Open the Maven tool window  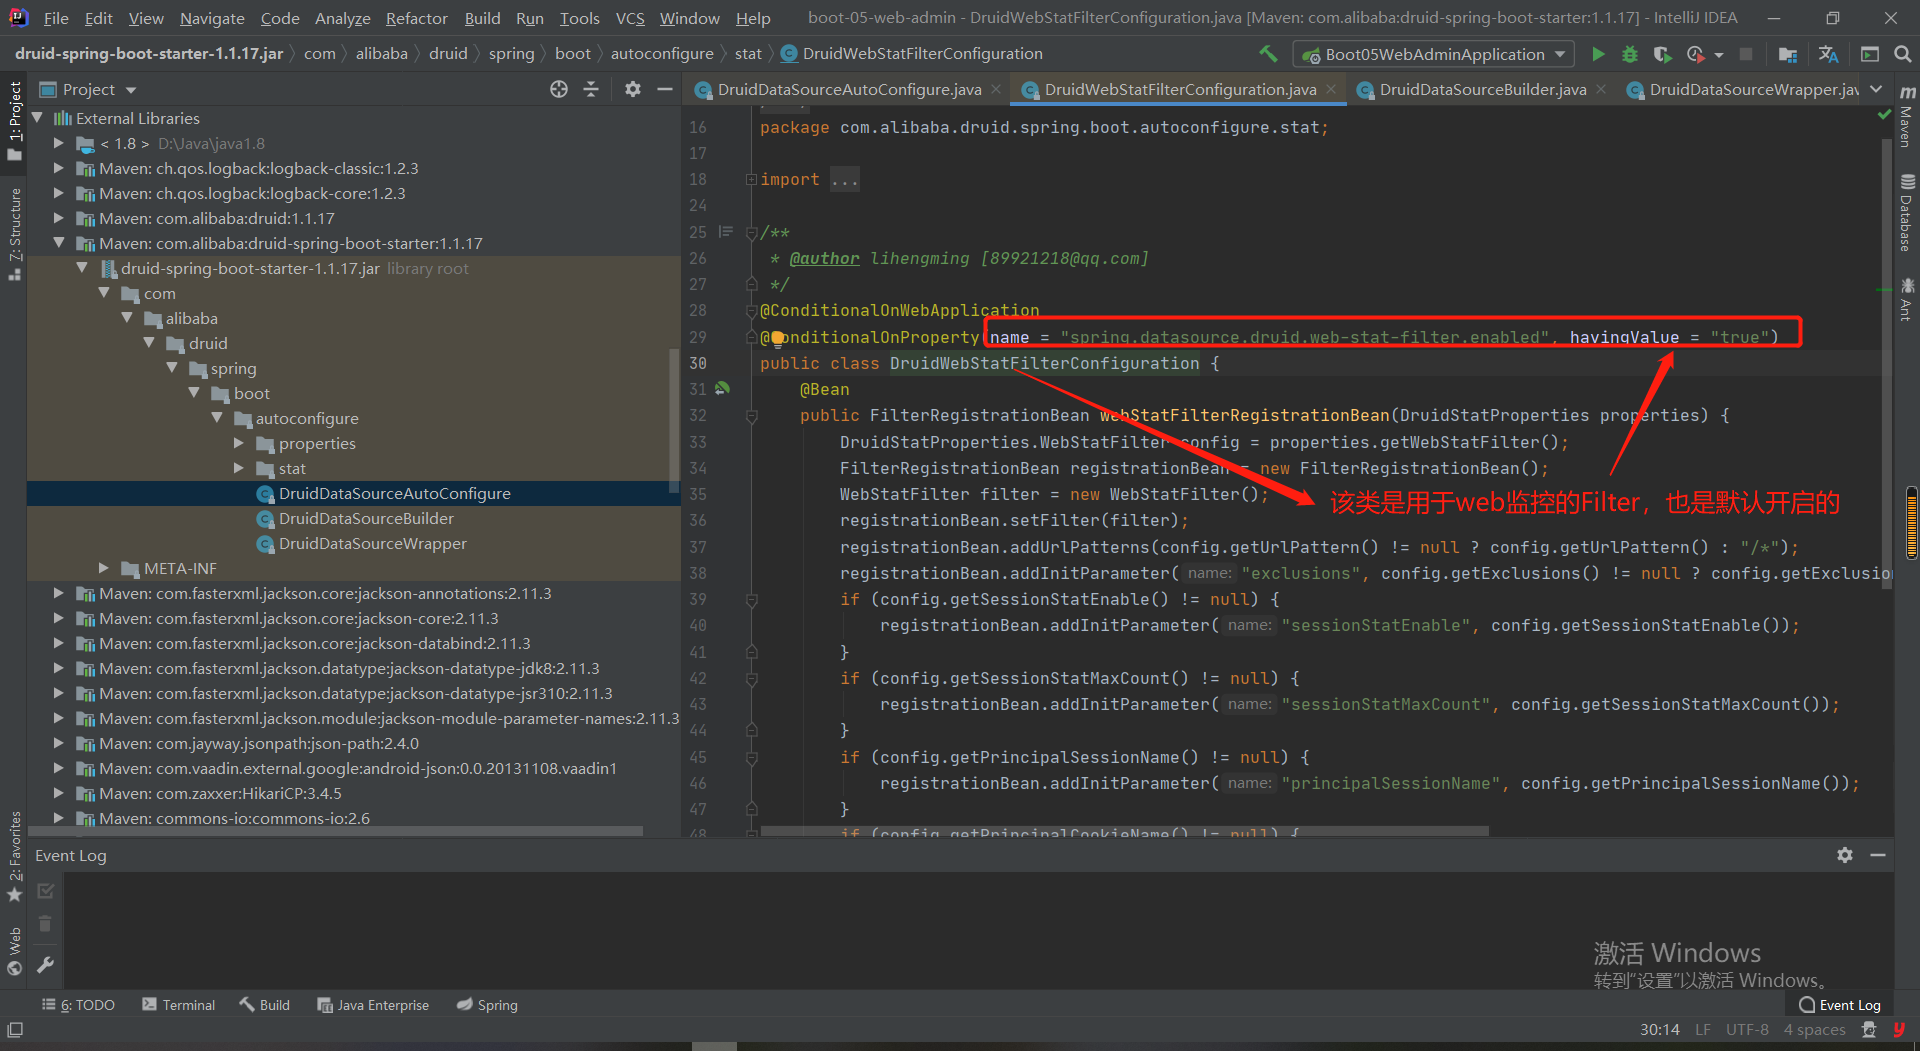click(1907, 116)
